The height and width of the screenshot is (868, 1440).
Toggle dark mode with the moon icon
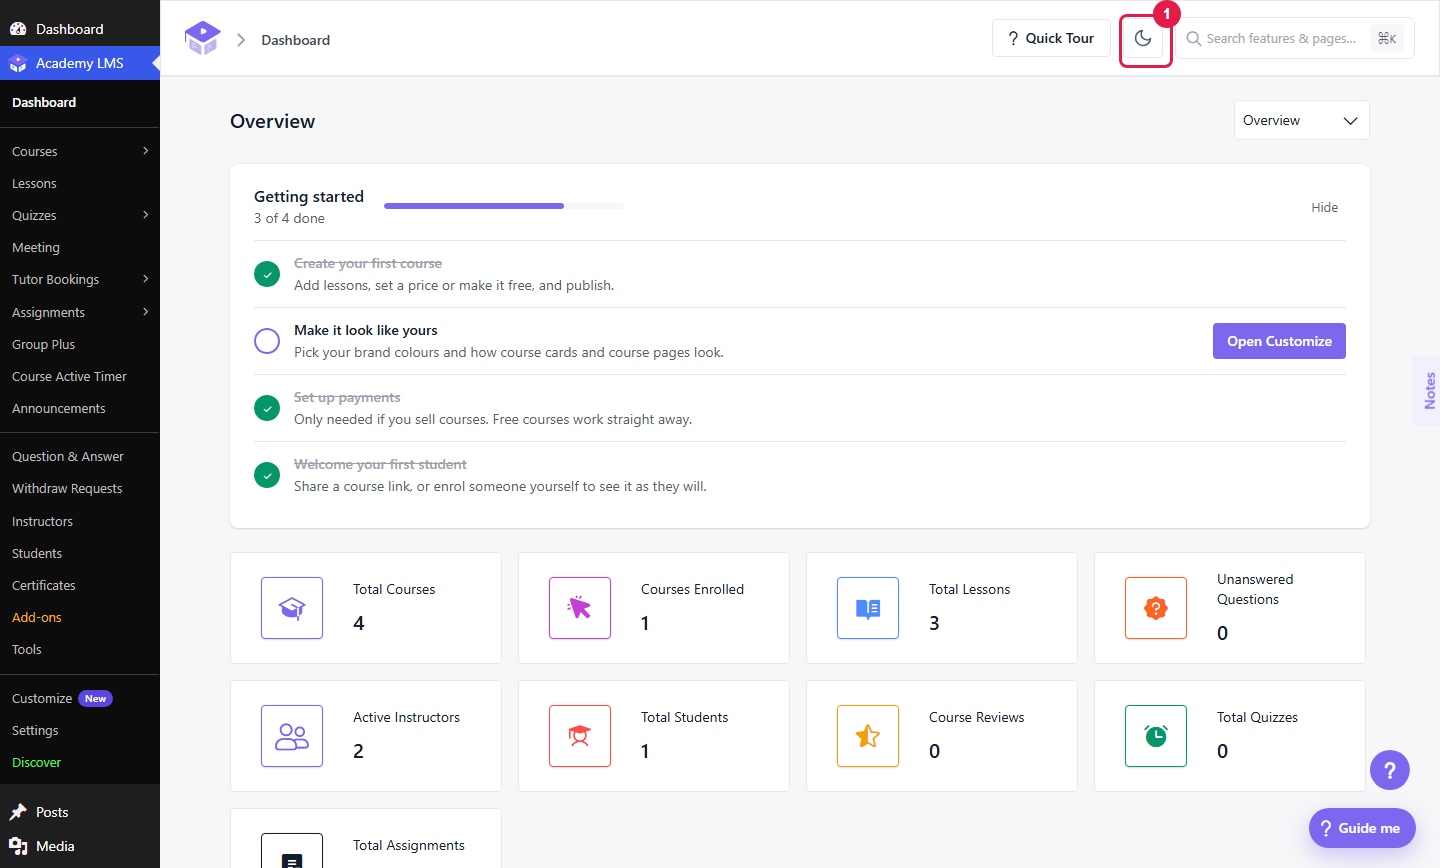point(1143,39)
